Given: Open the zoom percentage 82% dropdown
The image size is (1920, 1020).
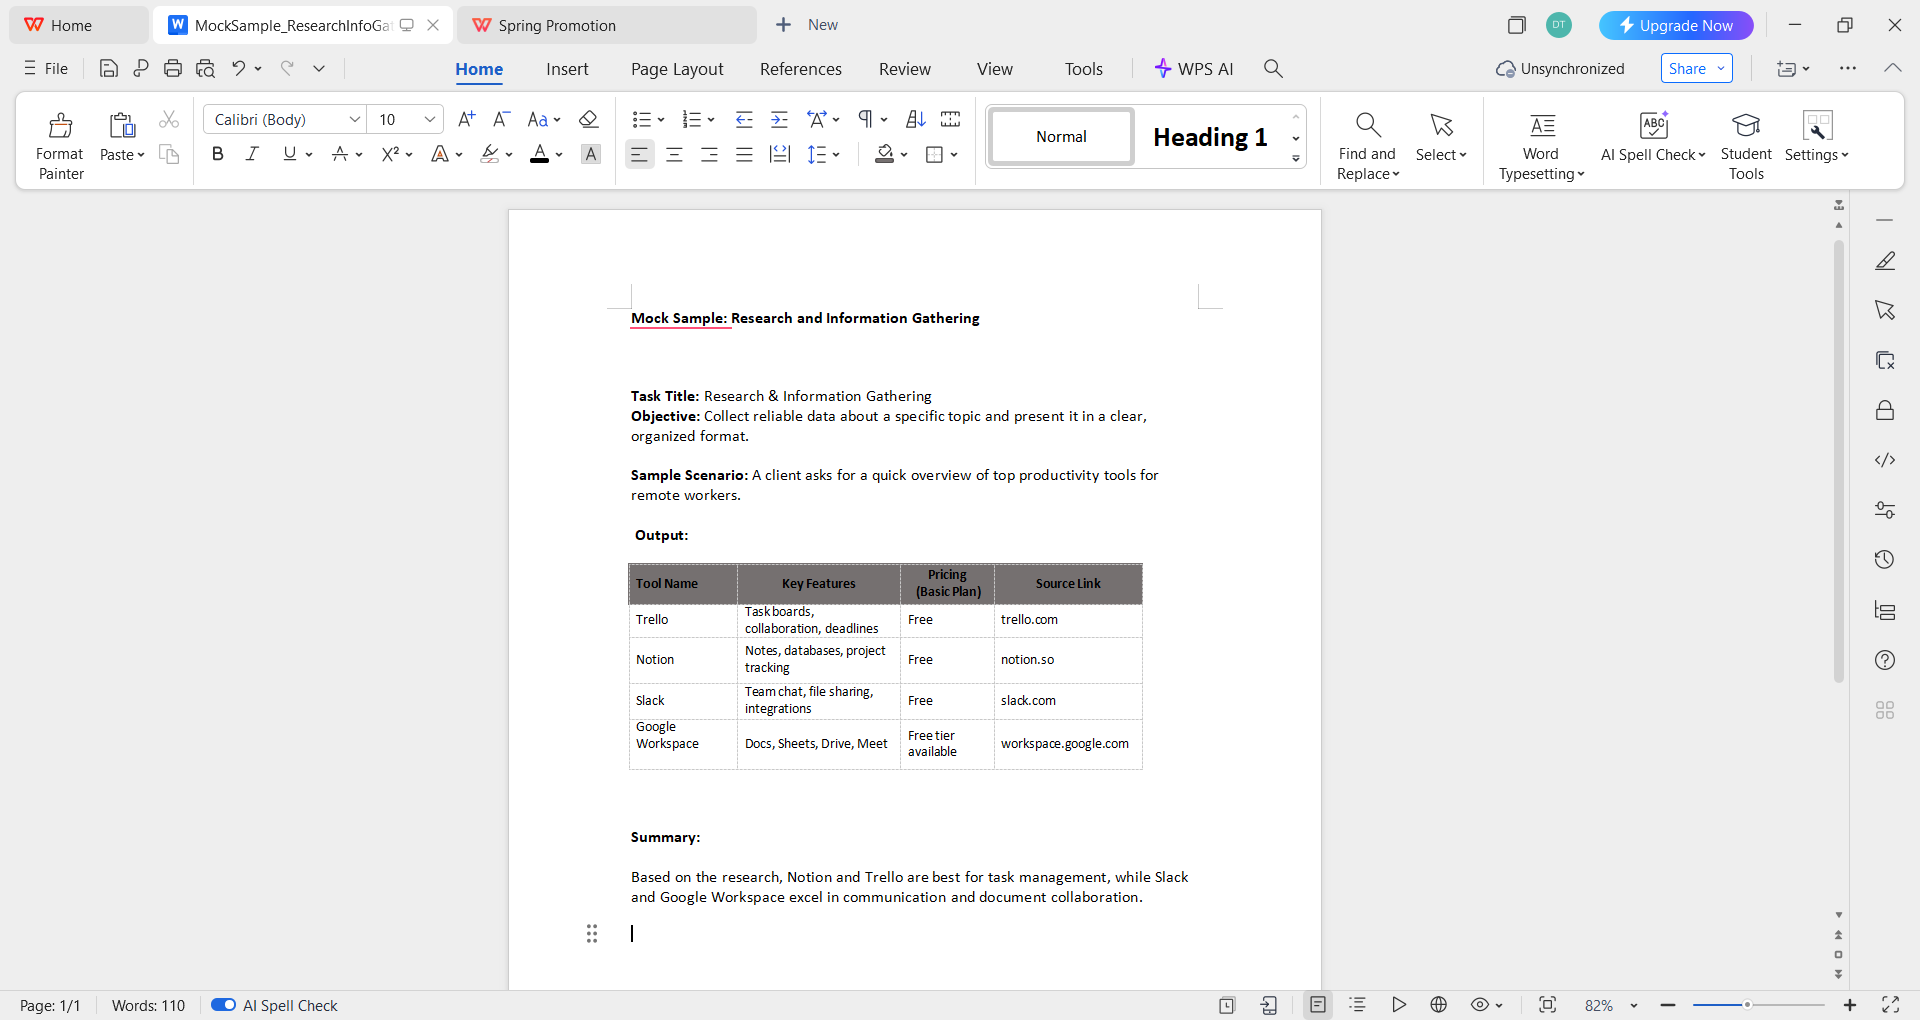Looking at the screenshot, I should (x=1634, y=1005).
